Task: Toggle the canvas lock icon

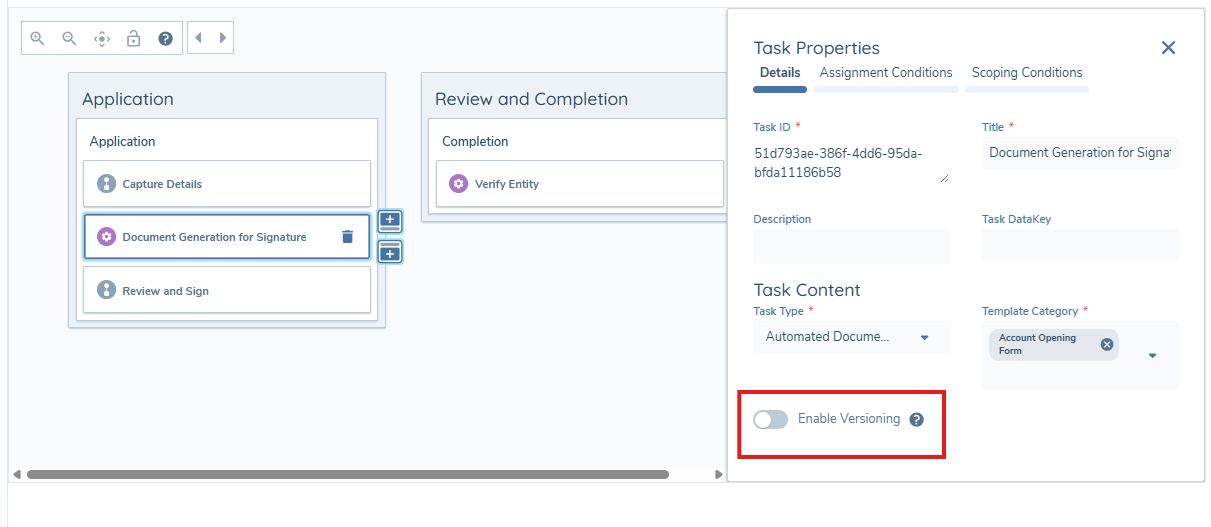Action: point(133,38)
